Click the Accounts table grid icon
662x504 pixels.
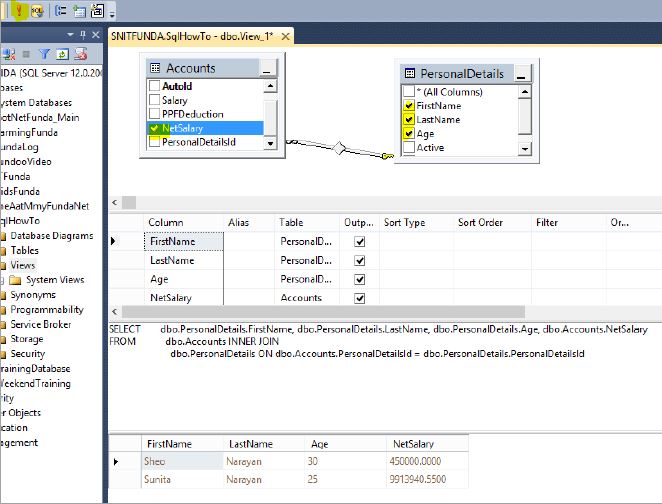(x=155, y=68)
